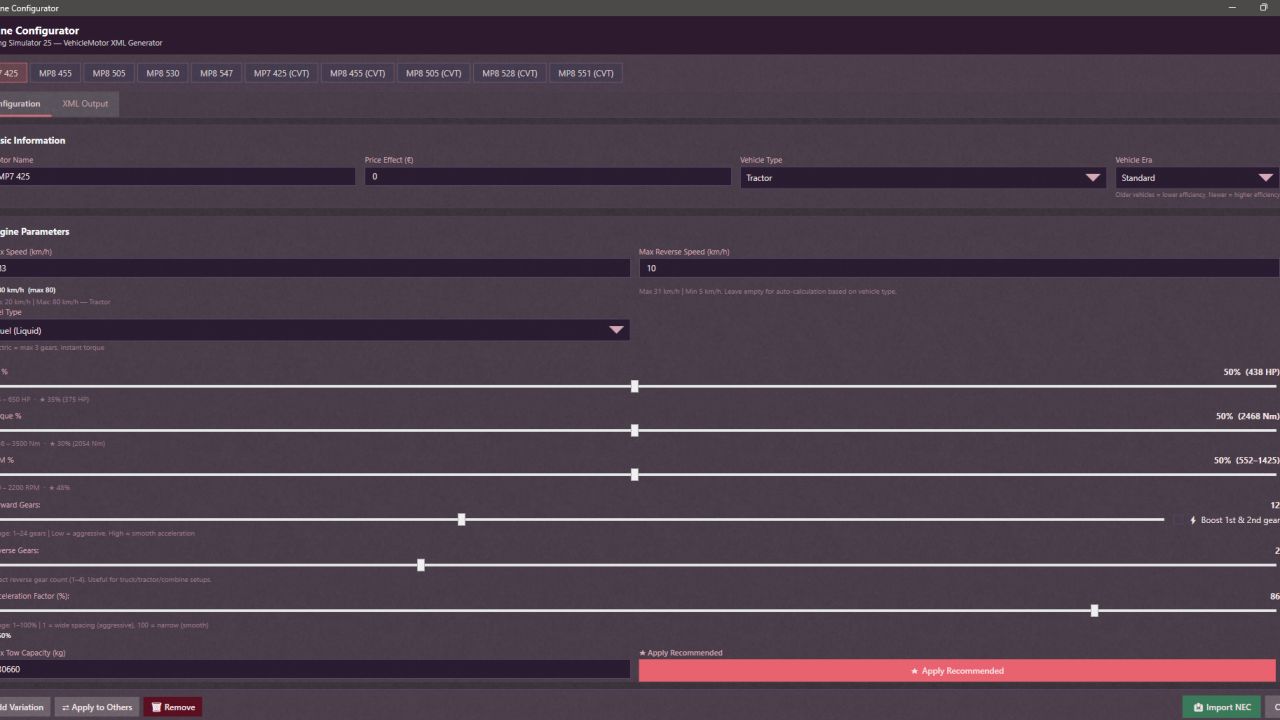Click the RPM percent slider handle
1280x720 pixels.
coord(635,475)
